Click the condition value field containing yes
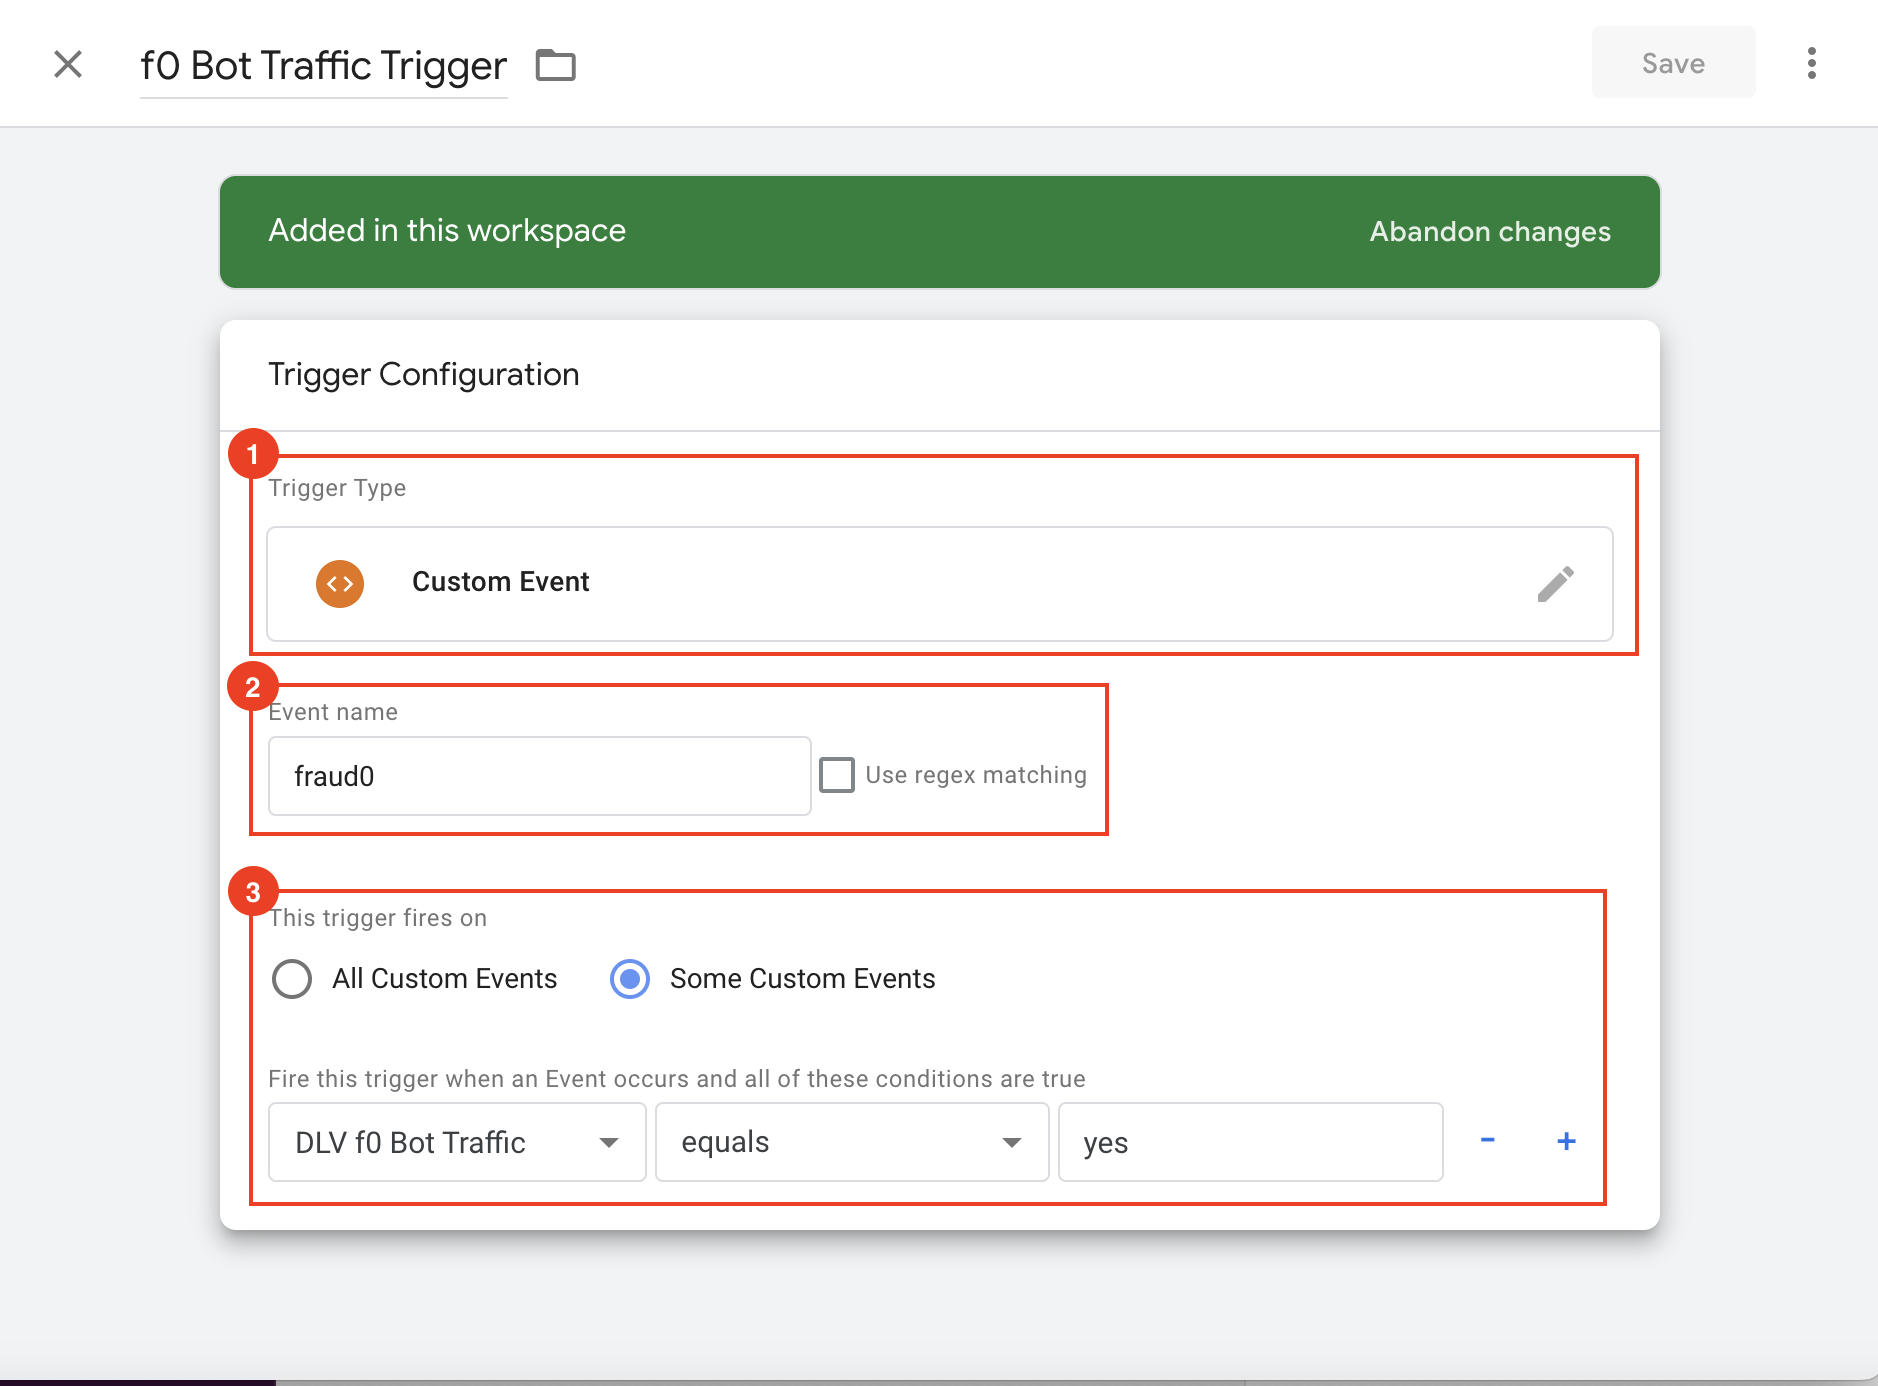The width and height of the screenshot is (1878, 1386). [1250, 1142]
